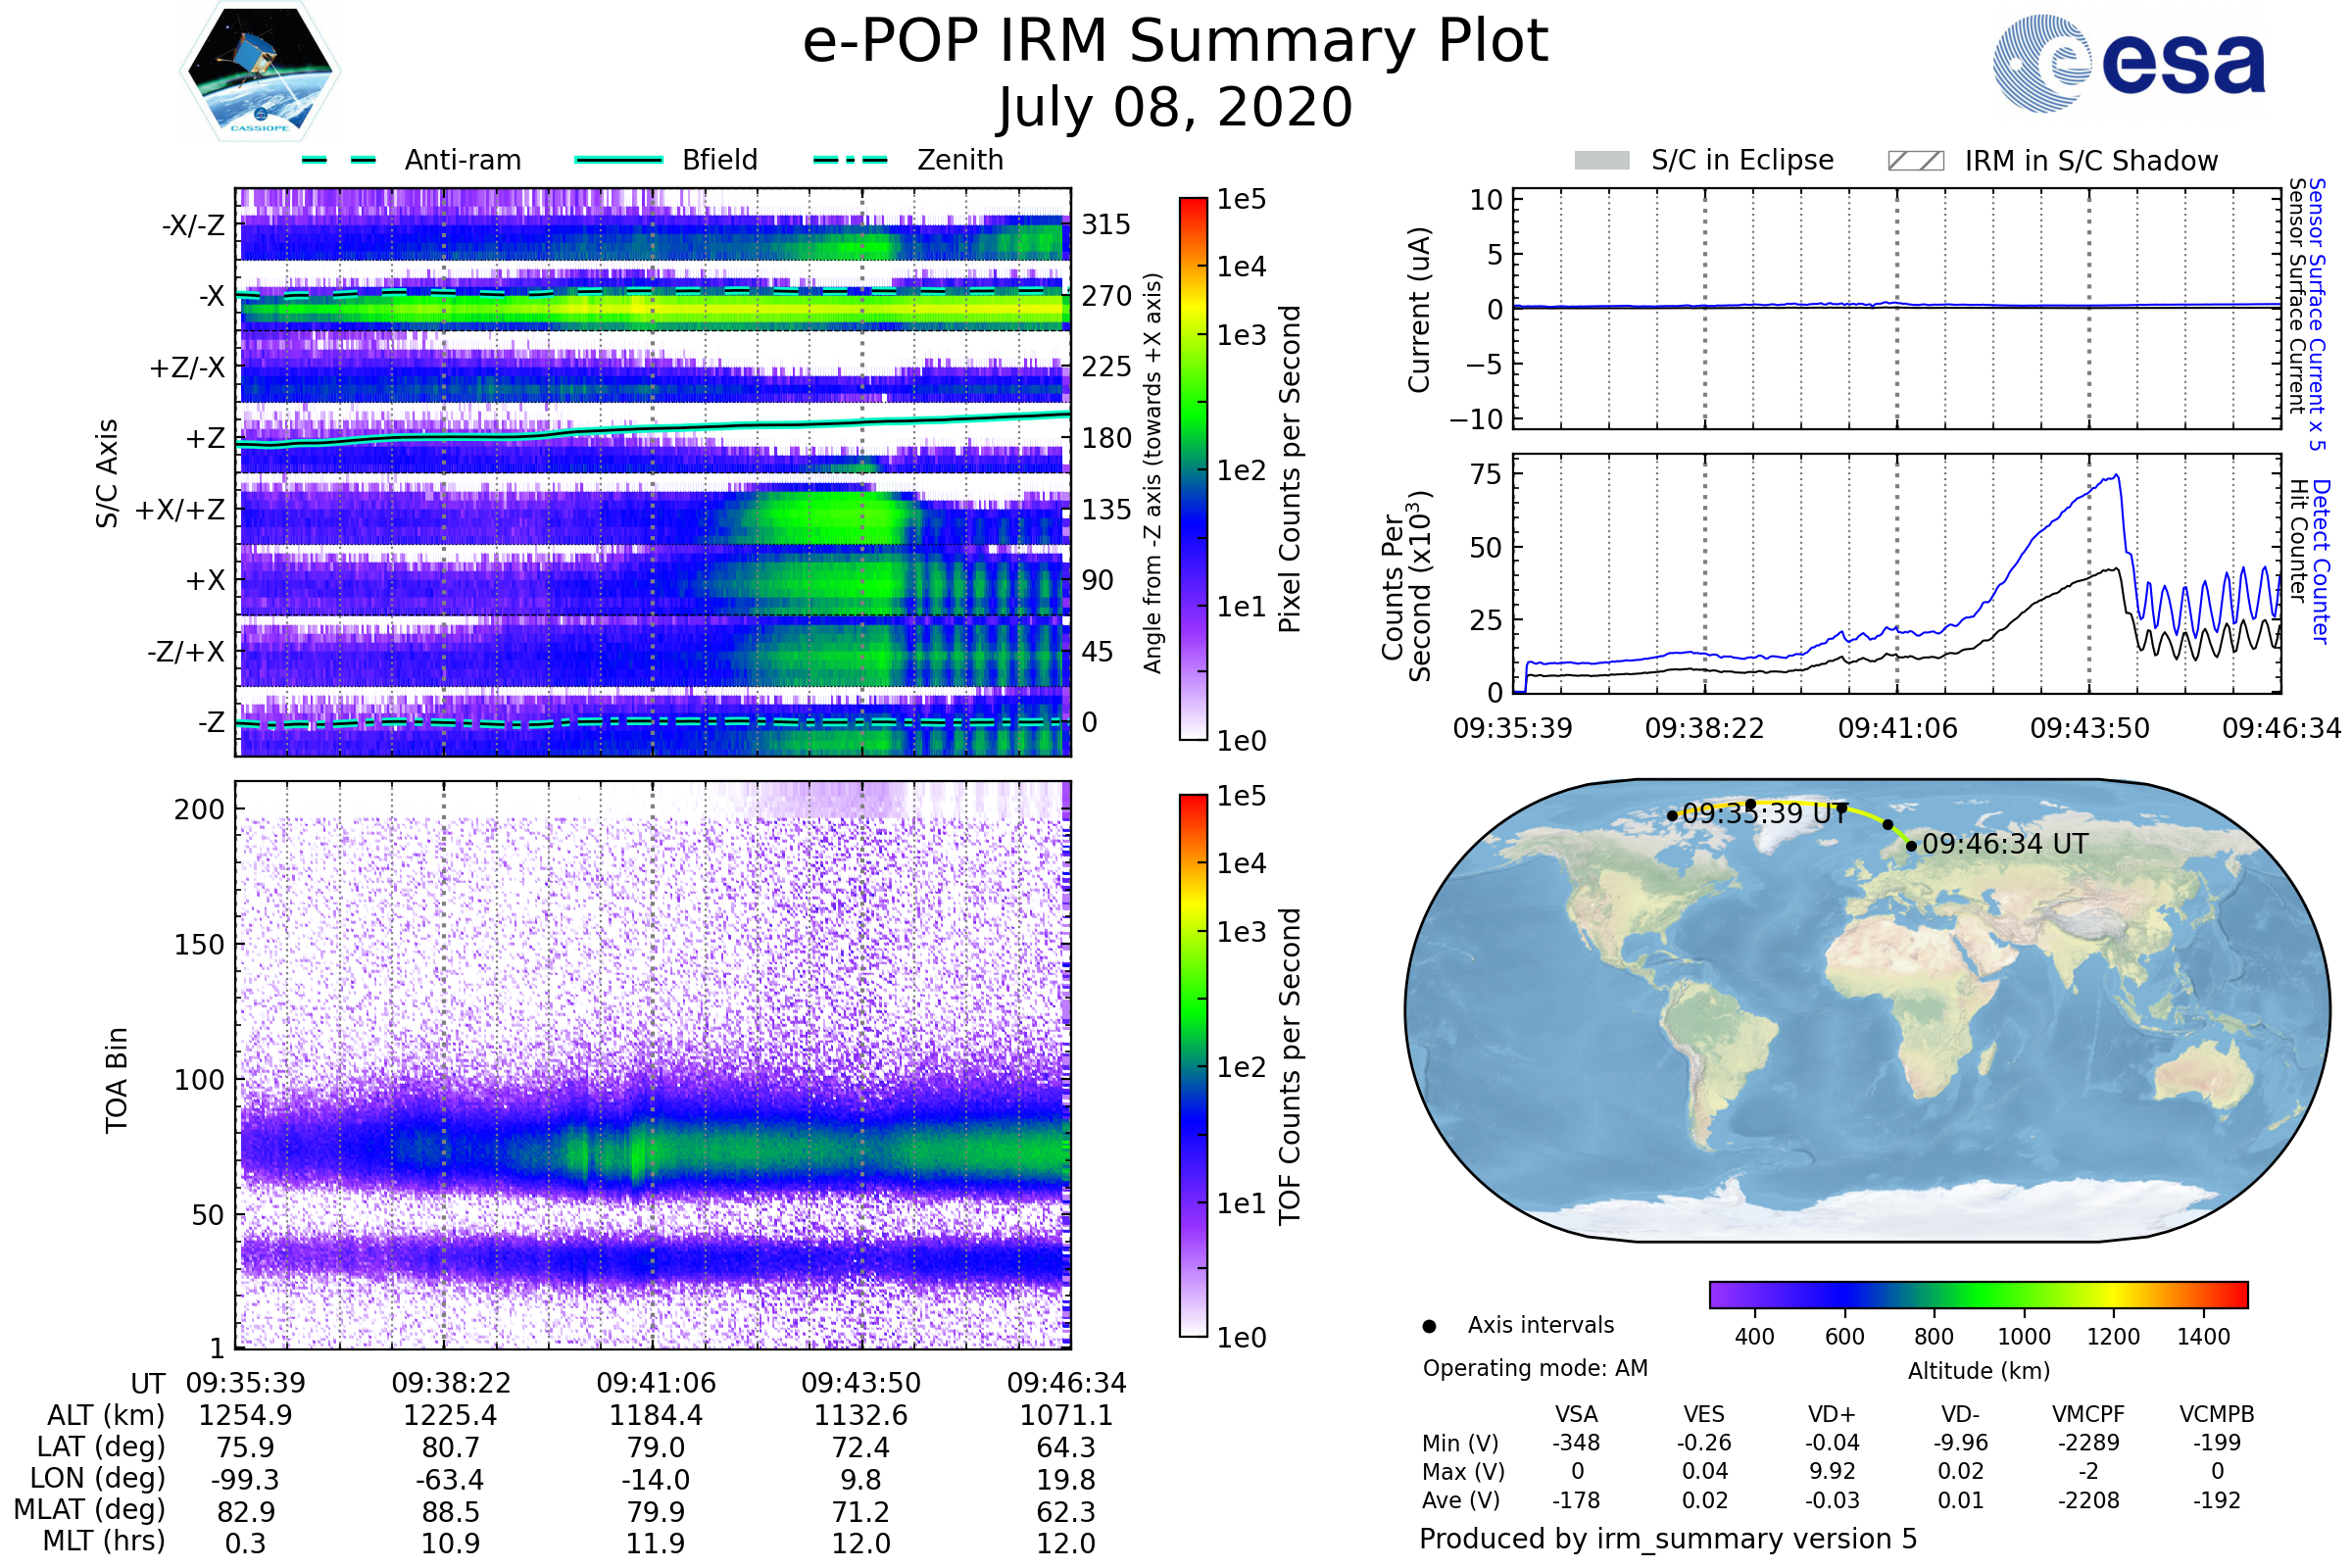Viewport: 2352px width, 1568px height.
Task: Click the VMCPF column header in voltage table
Action: point(2088,1414)
